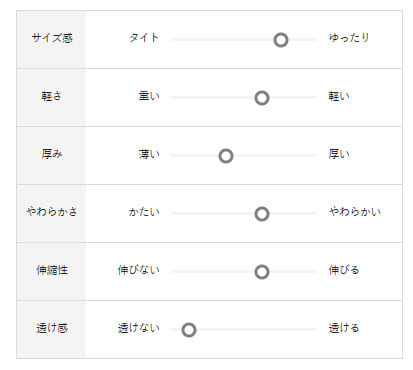Viewport: 413px width, 370px height.
Task: Click the 軽さ slider handle
Action: coord(262,98)
